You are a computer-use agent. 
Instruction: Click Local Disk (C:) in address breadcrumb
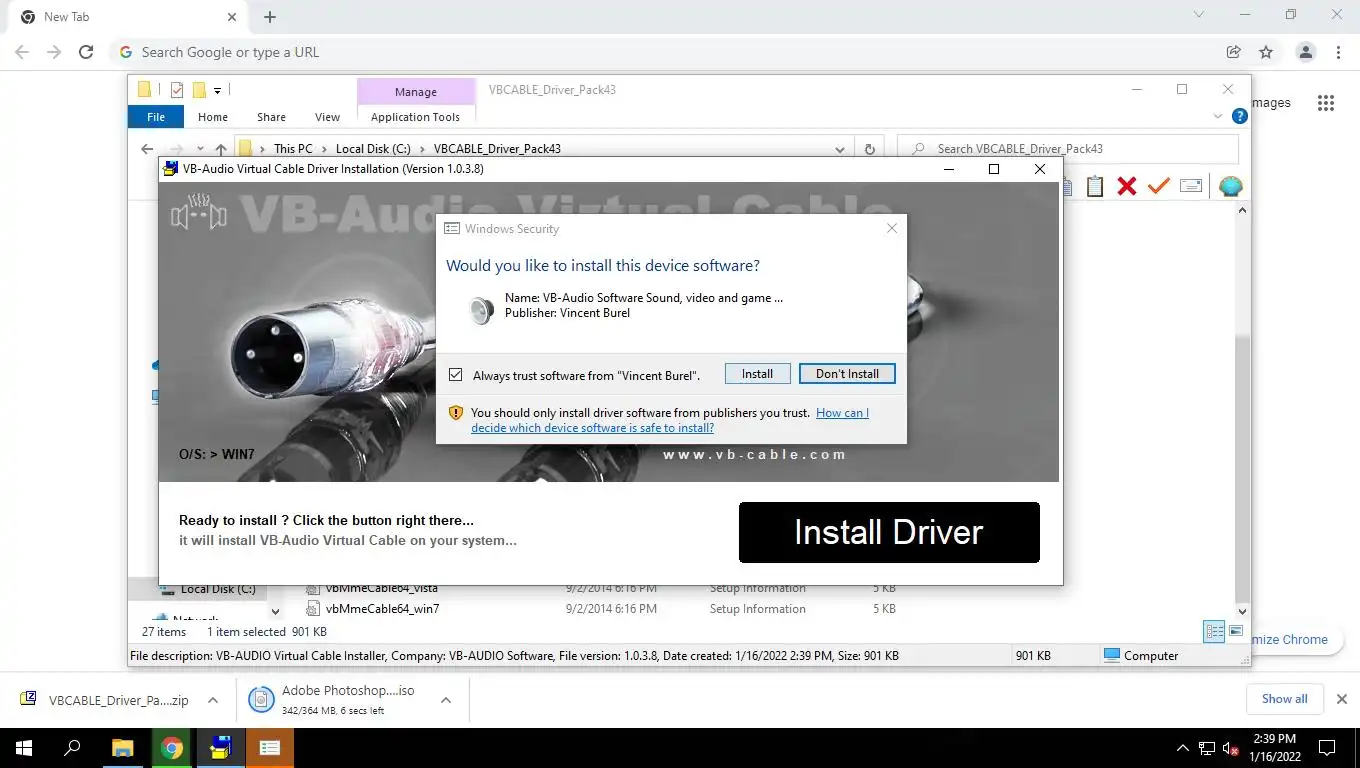pyautogui.click(x=373, y=149)
